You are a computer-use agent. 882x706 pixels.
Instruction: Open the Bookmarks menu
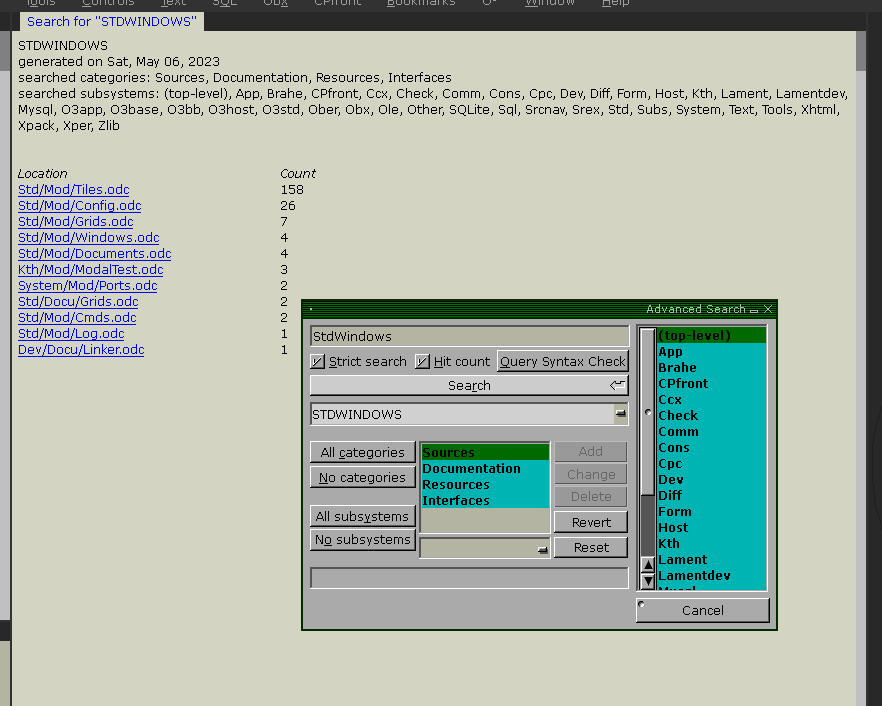tap(420, 3)
